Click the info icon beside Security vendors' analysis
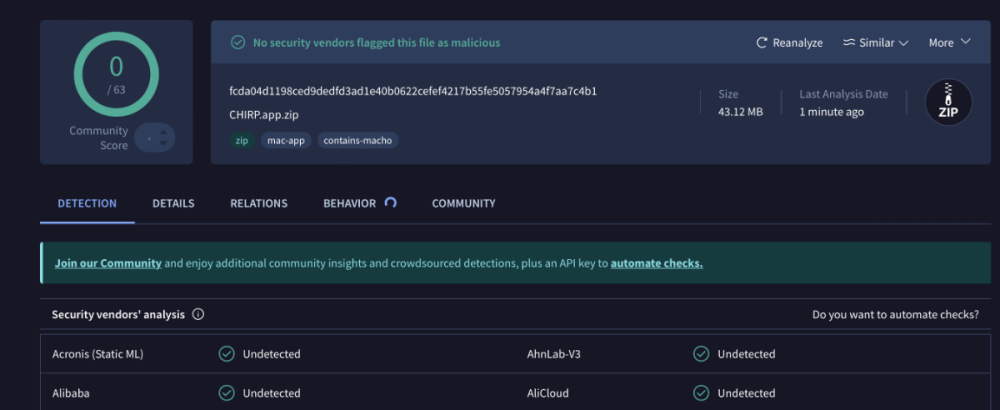The height and width of the screenshot is (410, 1000). click(x=198, y=314)
